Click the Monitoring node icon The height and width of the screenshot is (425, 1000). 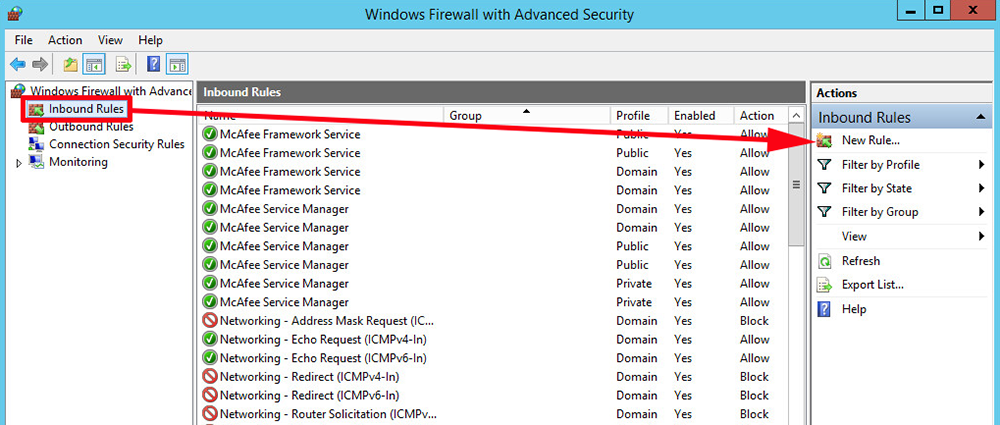click(36, 161)
